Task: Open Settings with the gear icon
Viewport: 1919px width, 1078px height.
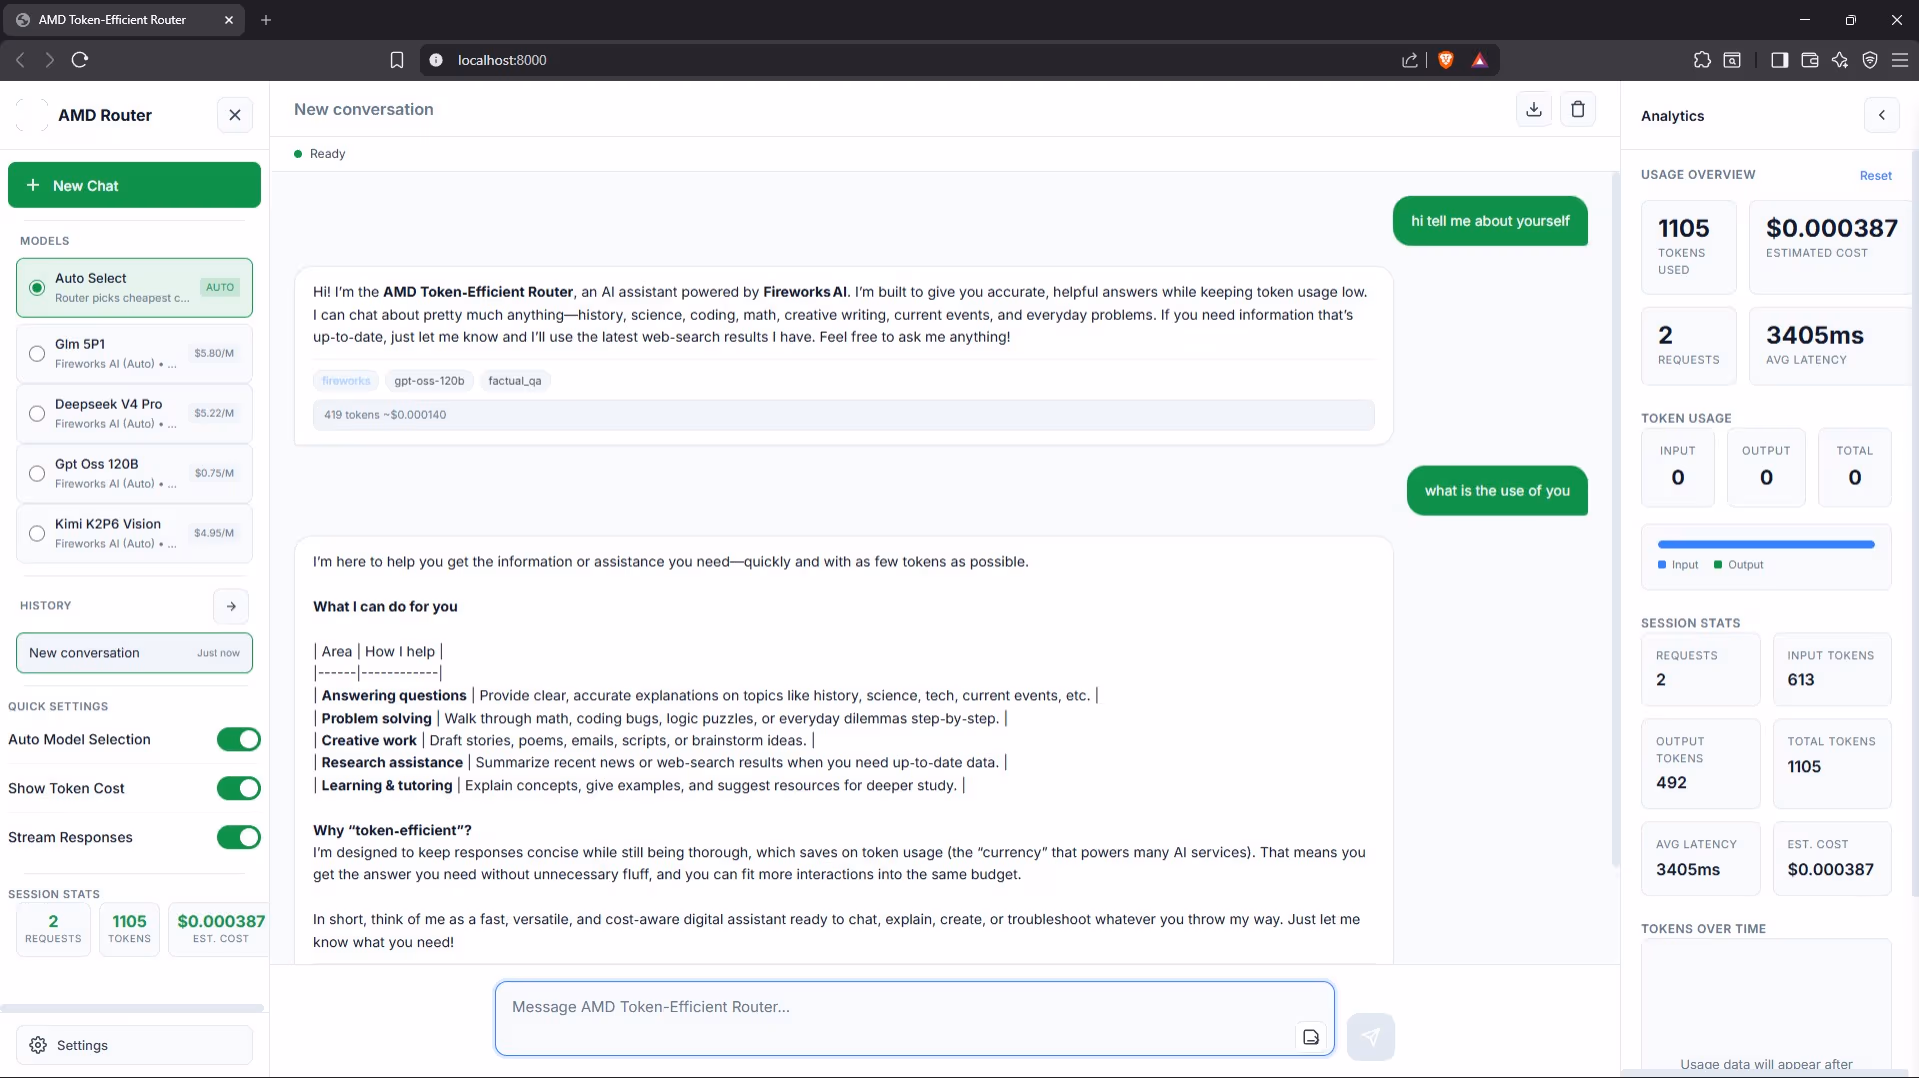Action: pos(134,1045)
